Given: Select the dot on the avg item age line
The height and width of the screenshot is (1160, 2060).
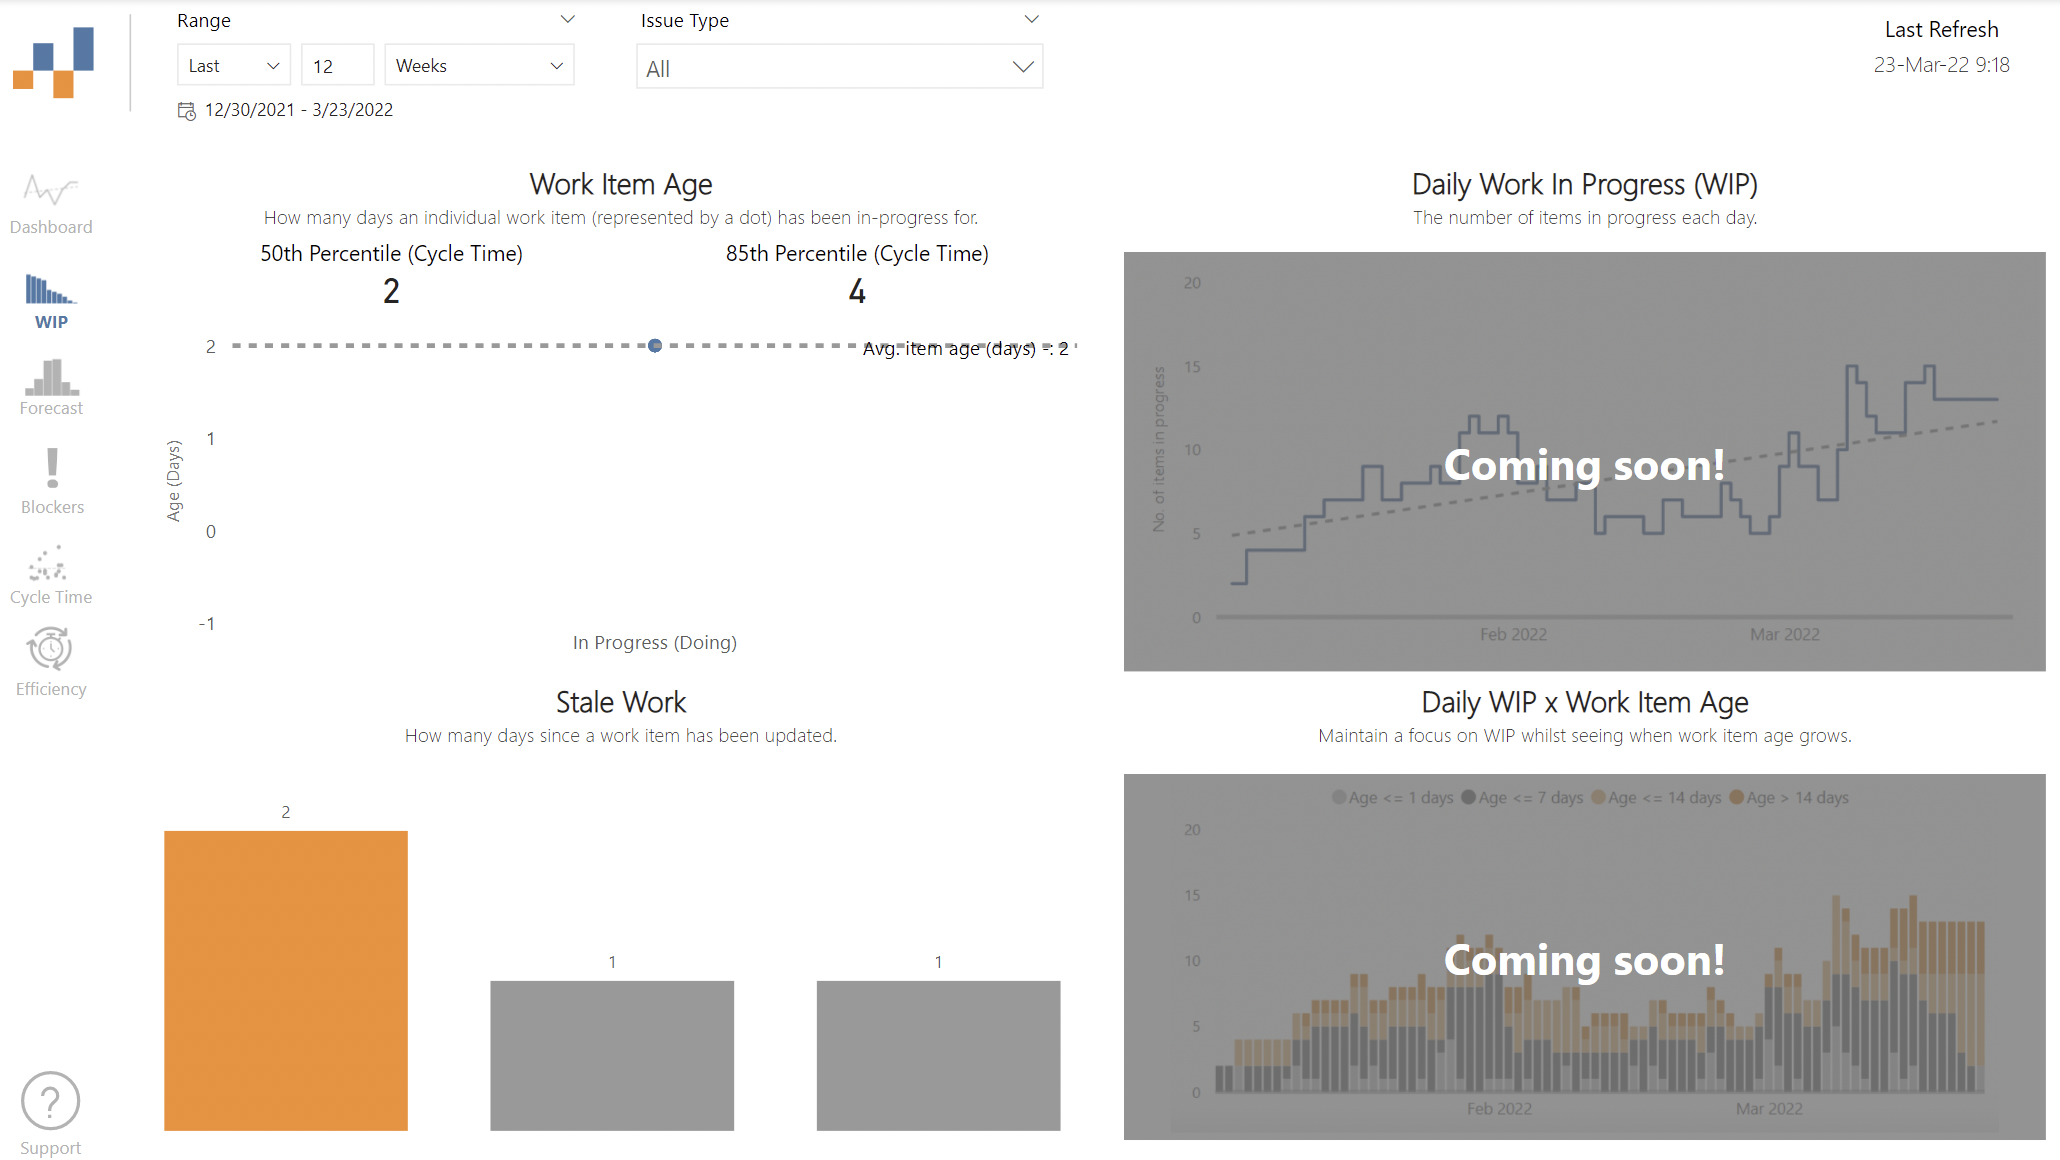Looking at the screenshot, I should [x=655, y=346].
